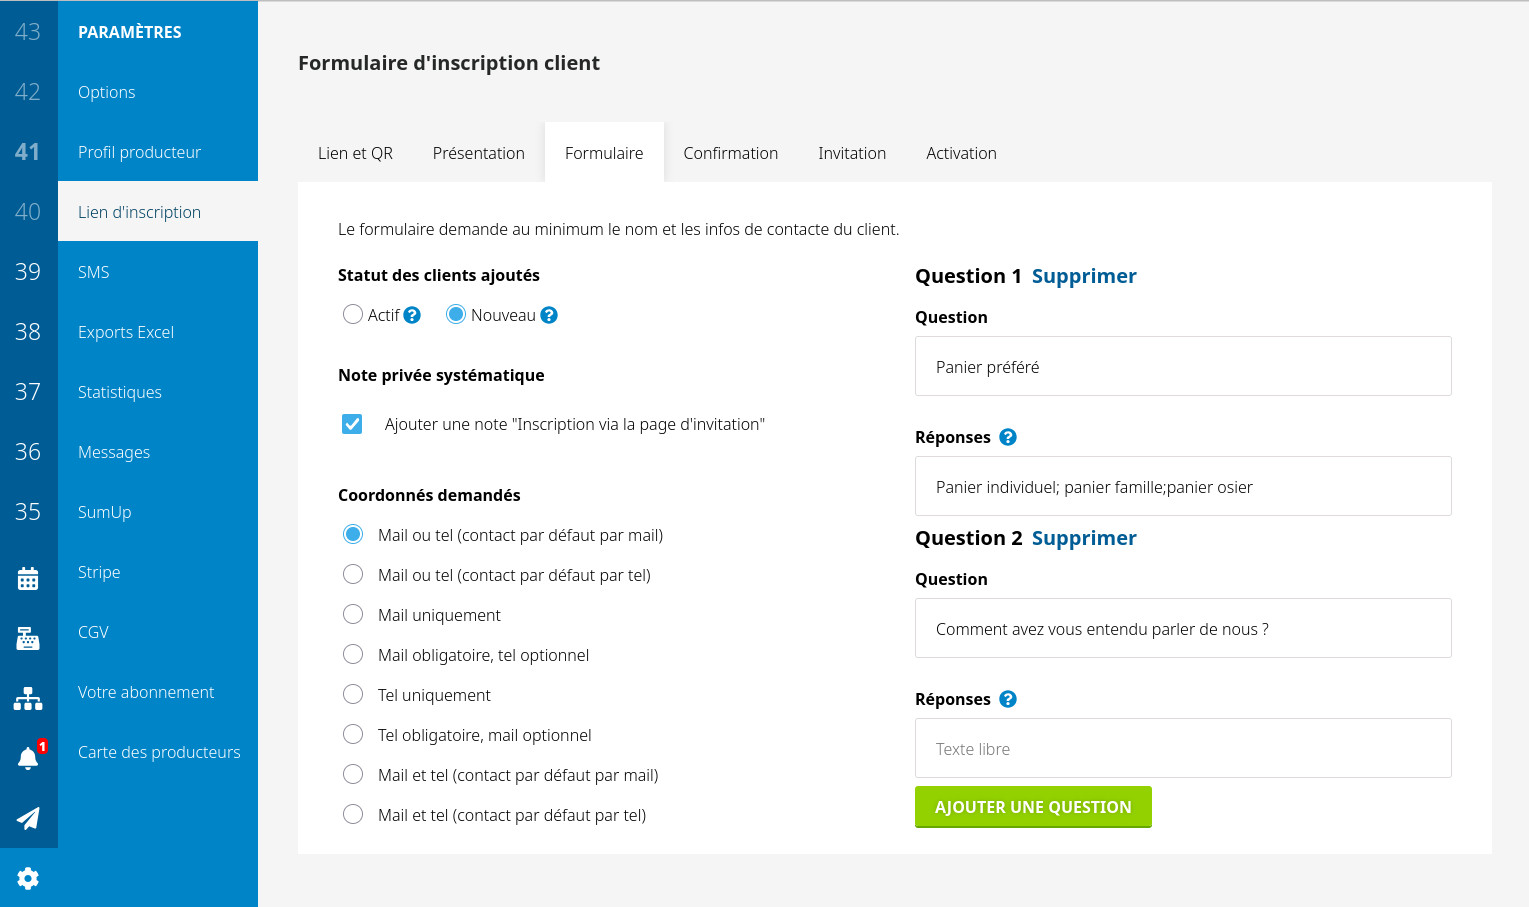The image size is (1529, 907).
Task: Click the Question 1 text field
Action: point(1183,367)
